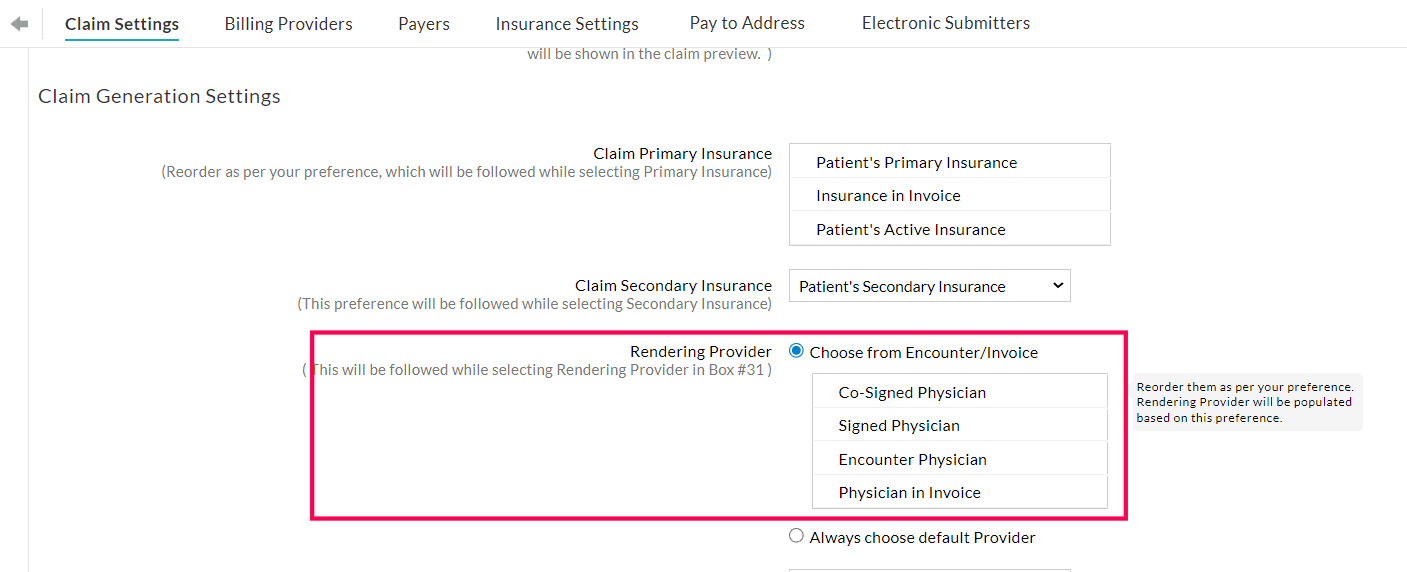The image size is (1407, 572).
Task: Open the Claim Settings tab
Action: tap(122, 24)
